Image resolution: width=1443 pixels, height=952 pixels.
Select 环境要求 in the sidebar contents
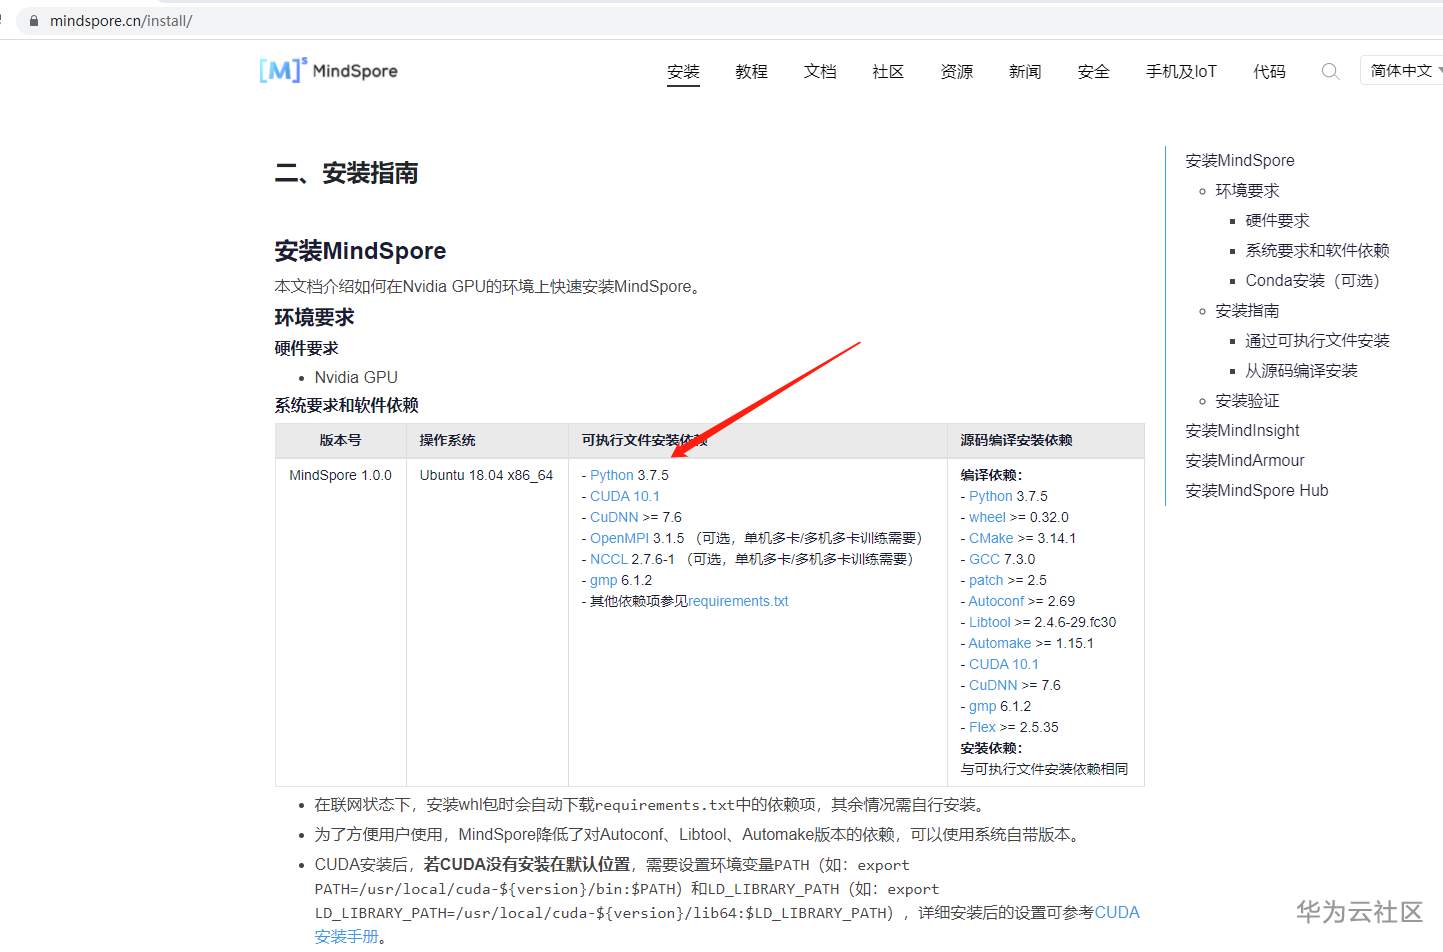point(1247,190)
